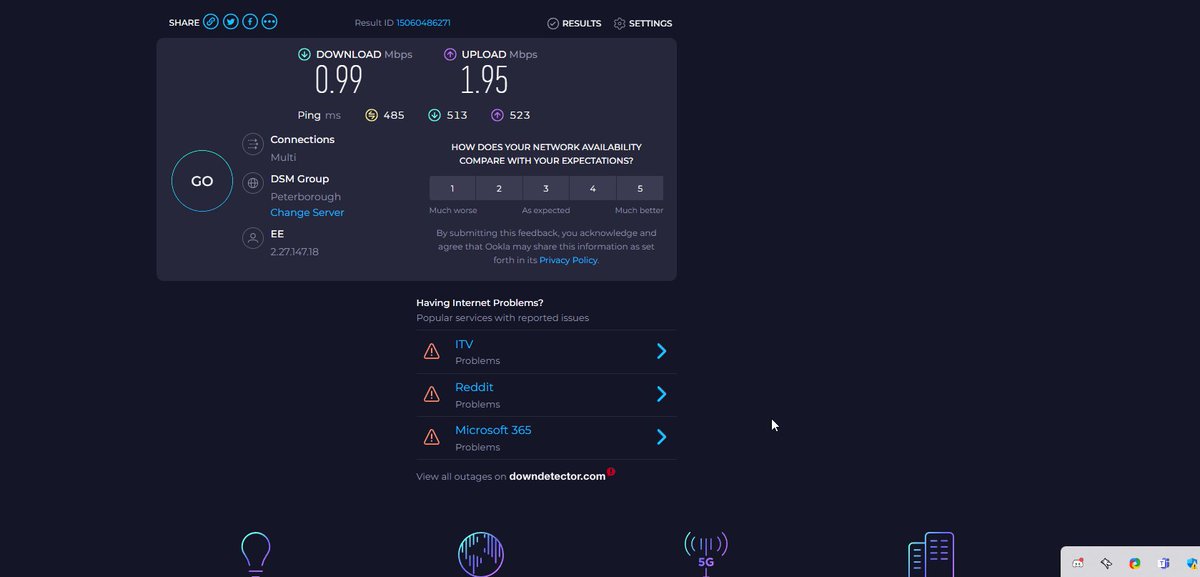Rate network availability 2

[499, 188]
